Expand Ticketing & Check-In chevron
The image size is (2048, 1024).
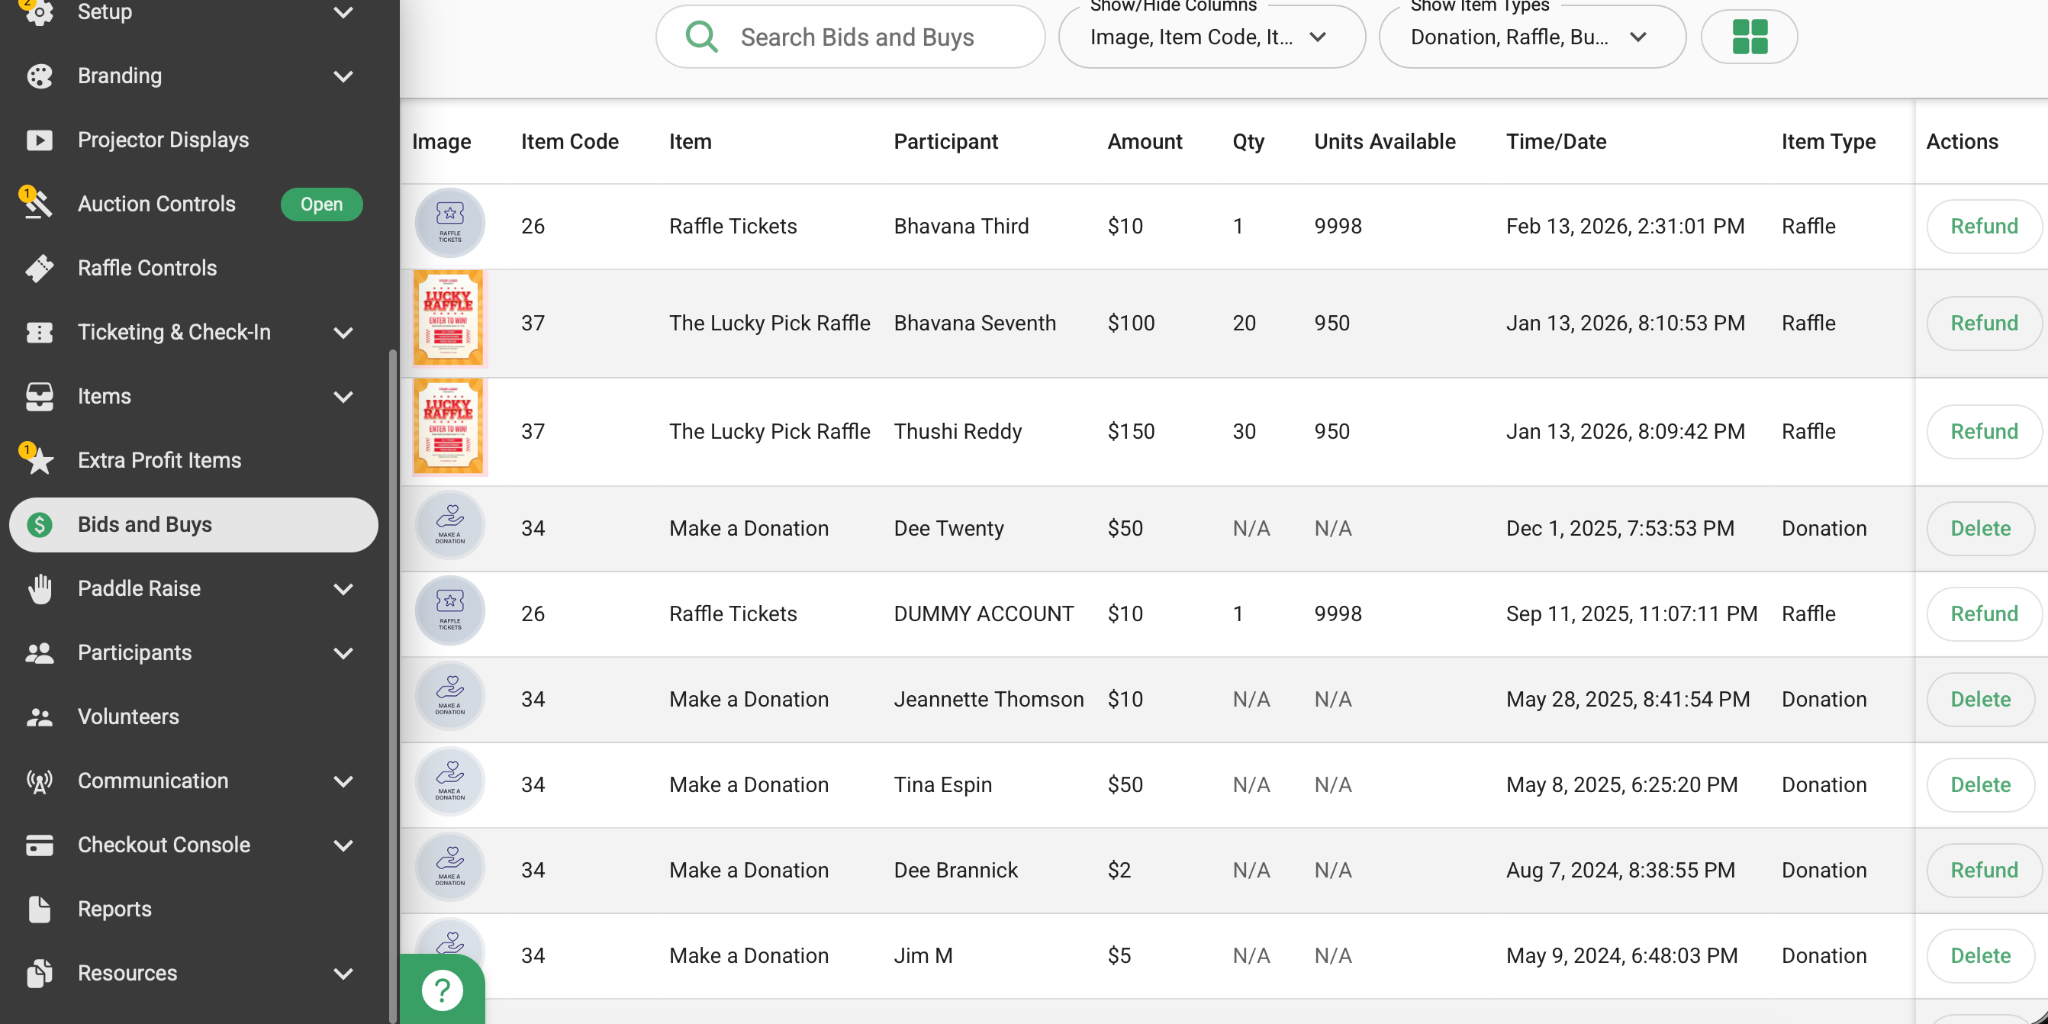(x=343, y=332)
